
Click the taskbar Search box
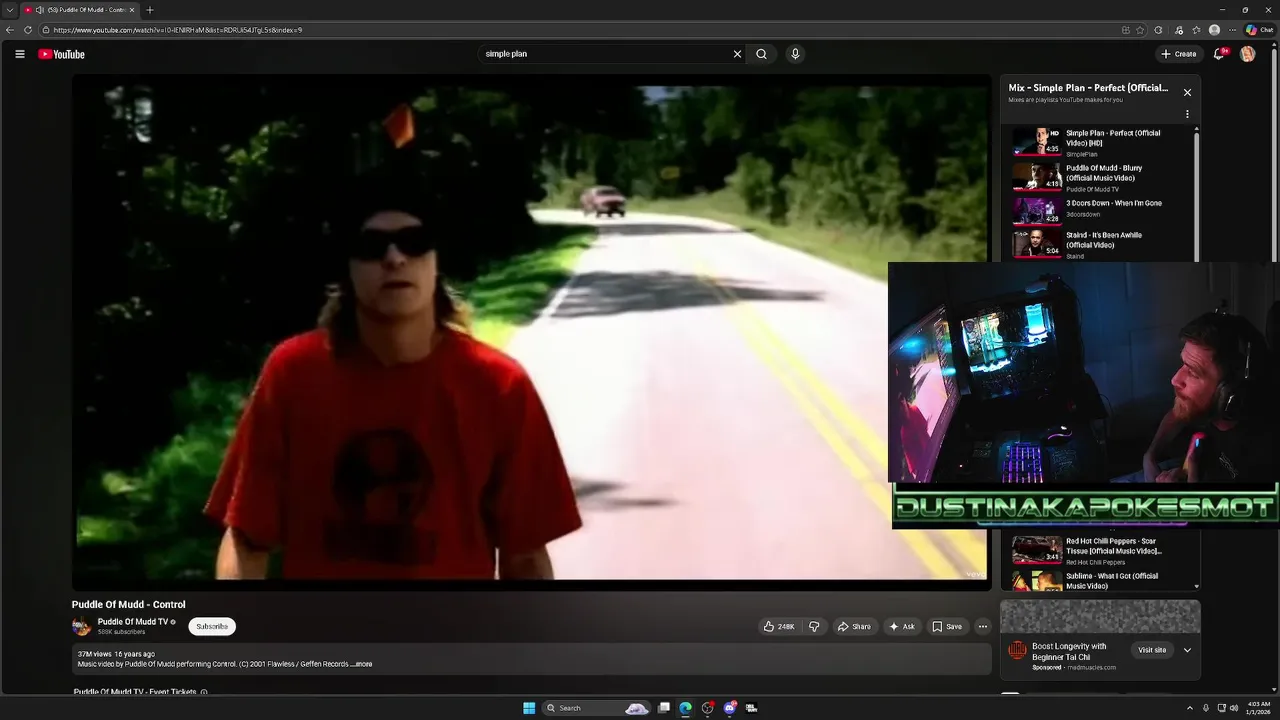597,708
